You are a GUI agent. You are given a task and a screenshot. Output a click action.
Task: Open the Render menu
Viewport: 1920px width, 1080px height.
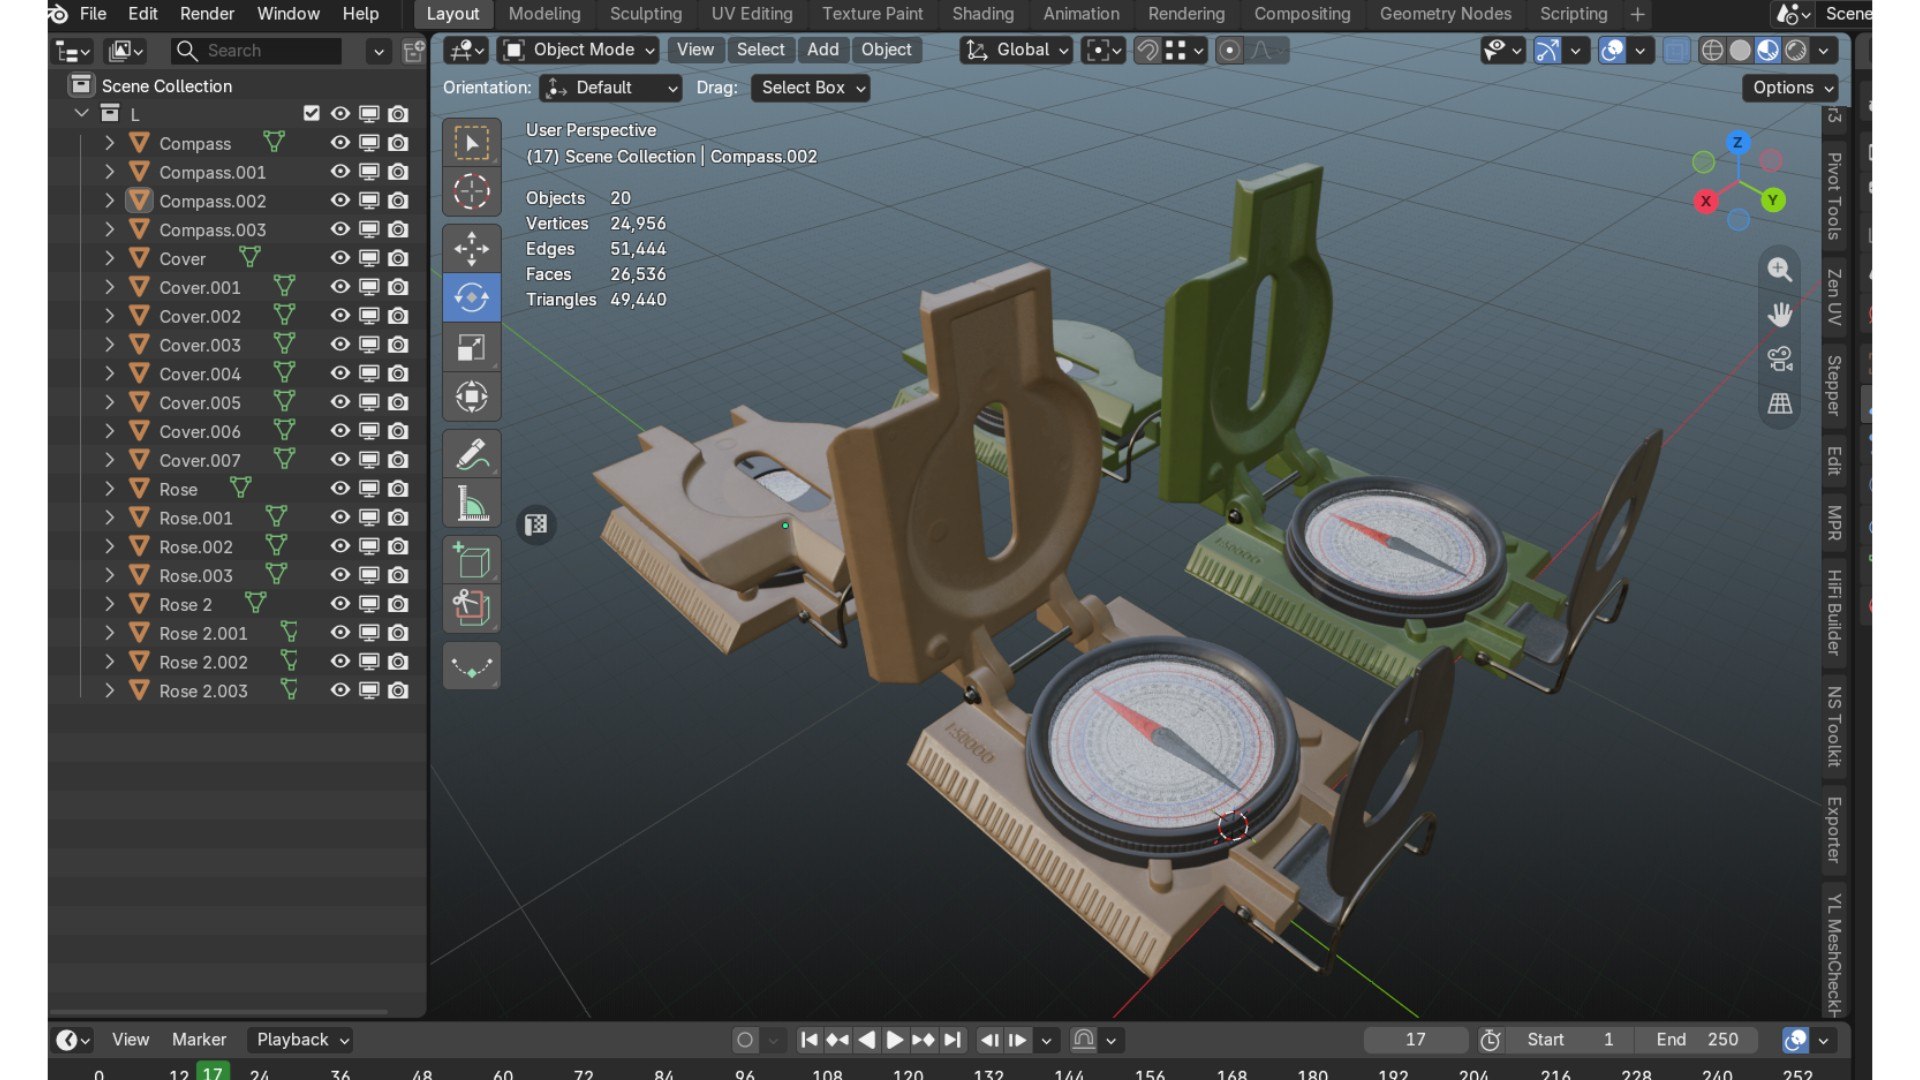206,14
